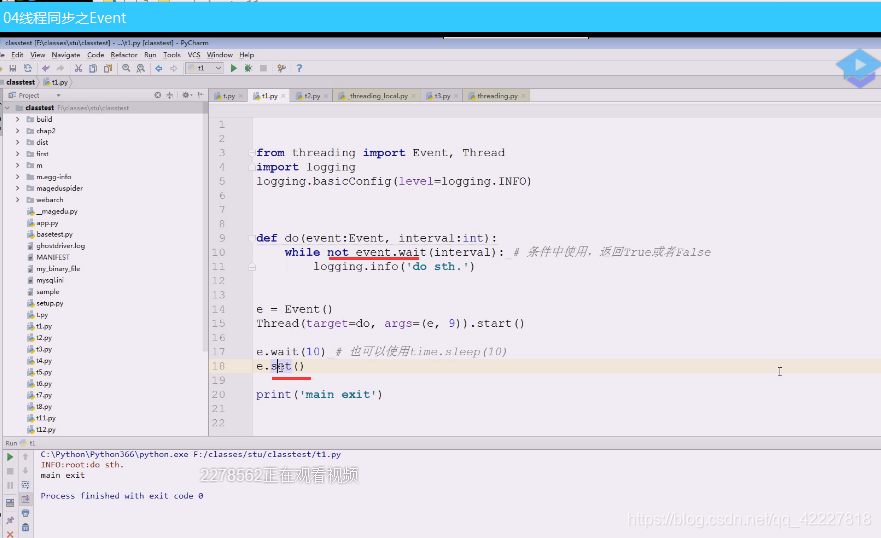Open settings via the wrench toolbar icon

tap(281, 68)
